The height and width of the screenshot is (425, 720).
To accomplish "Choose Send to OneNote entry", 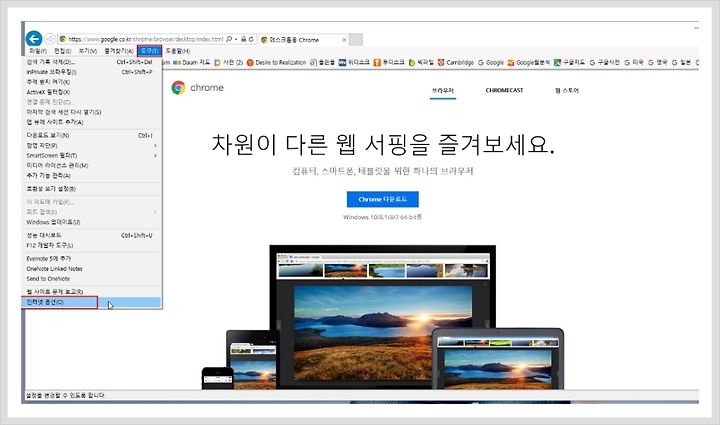I will [91, 279].
